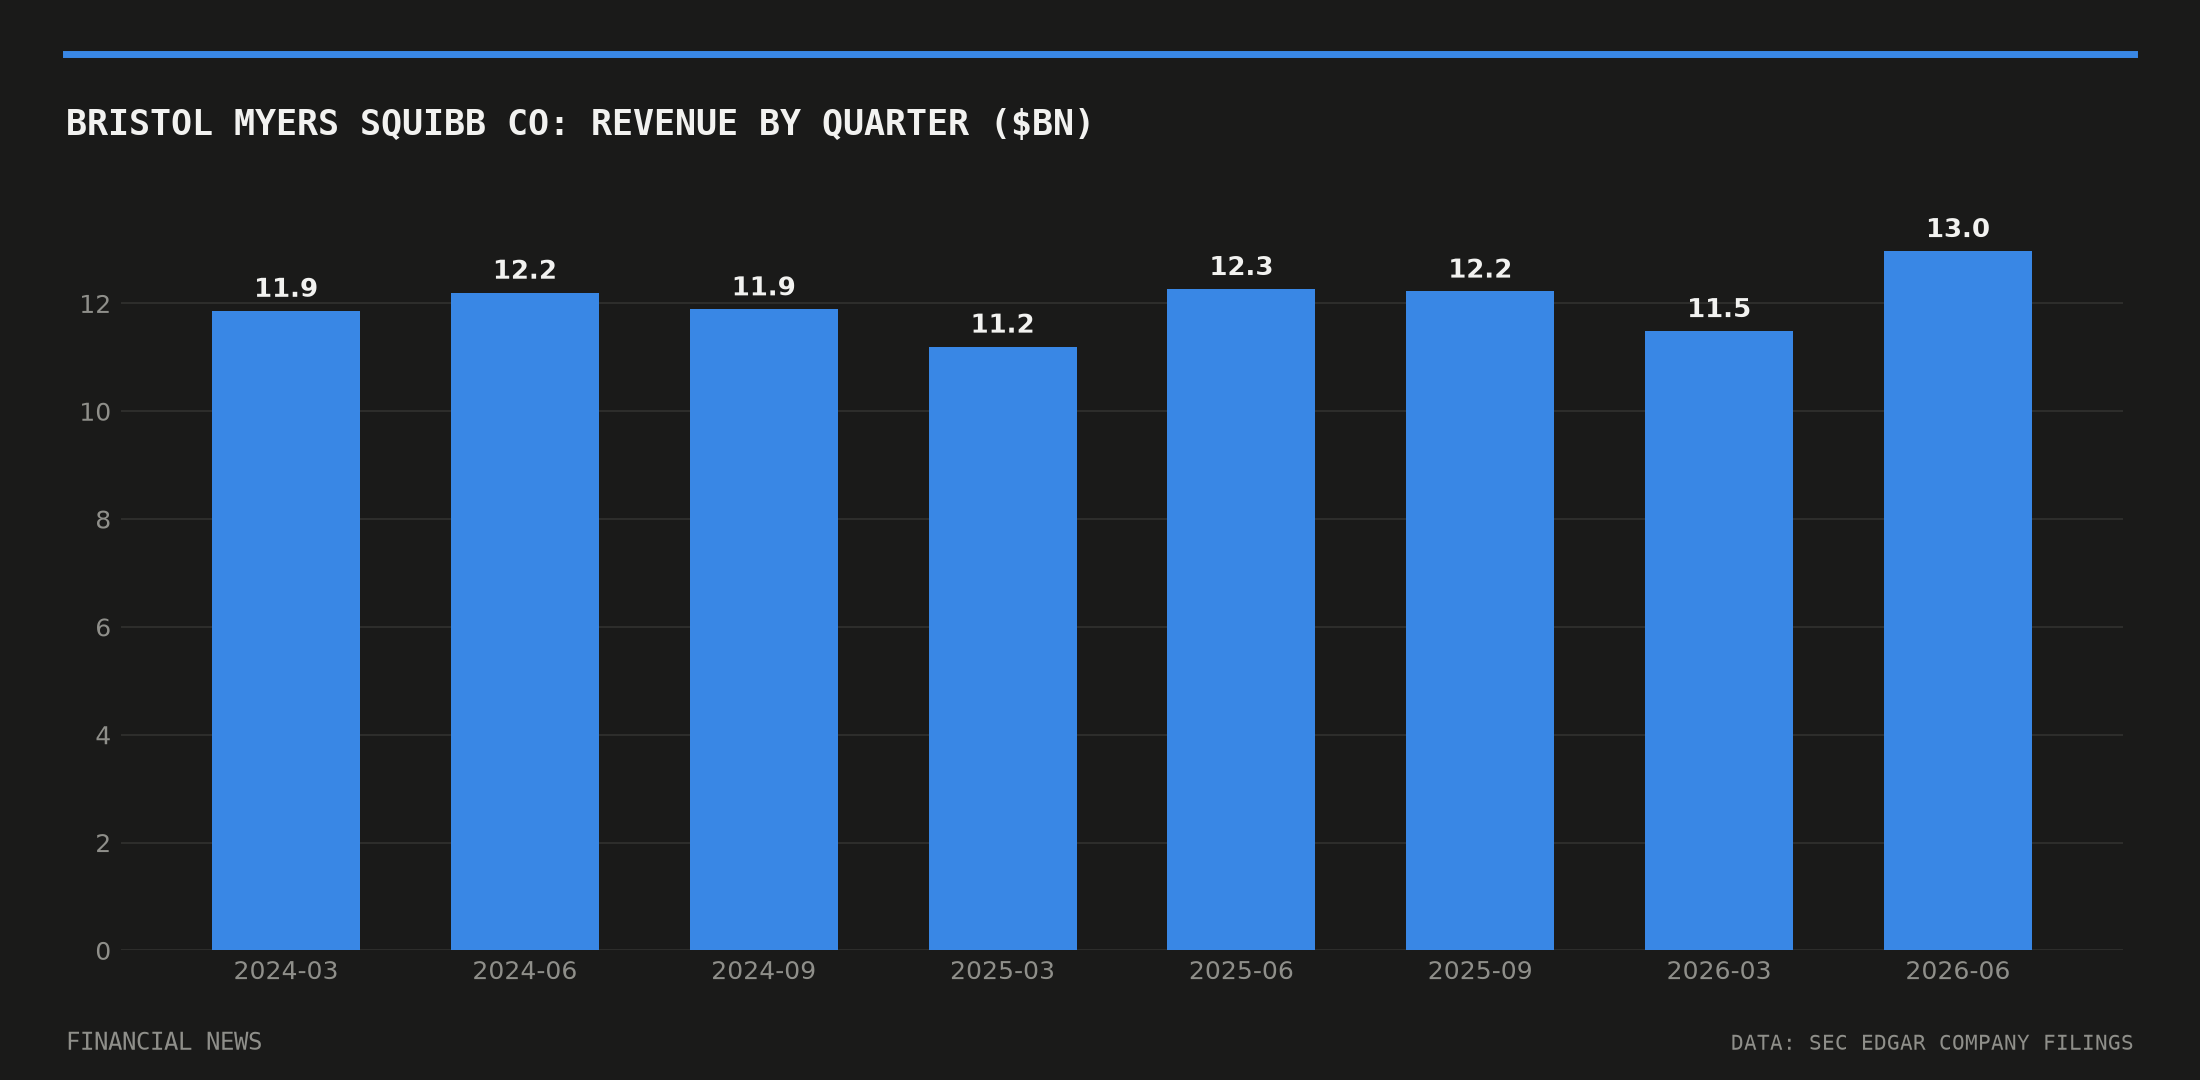Click the 11.9 label above 2024-03
Screen dimensions: 2200x1080
tap(286, 289)
